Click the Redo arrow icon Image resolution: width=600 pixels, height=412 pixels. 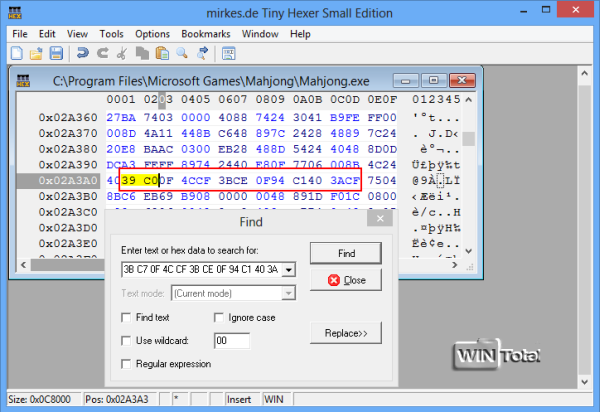(x=102, y=53)
